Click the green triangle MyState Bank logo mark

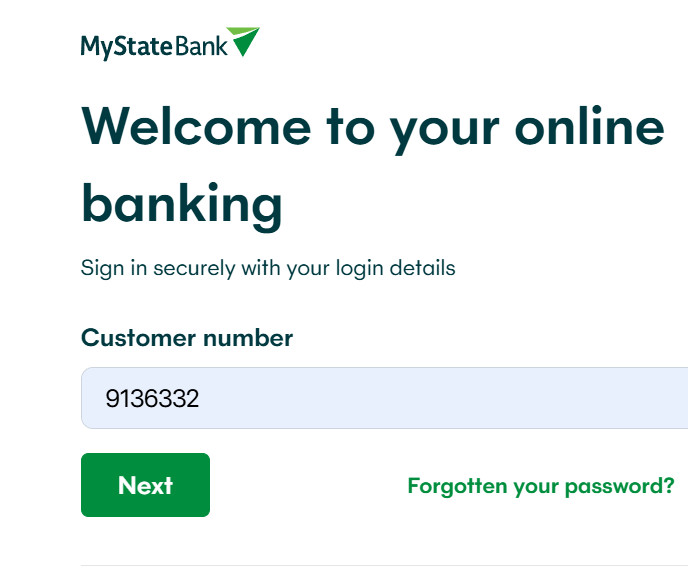pyautogui.click(x=243, y=41)
